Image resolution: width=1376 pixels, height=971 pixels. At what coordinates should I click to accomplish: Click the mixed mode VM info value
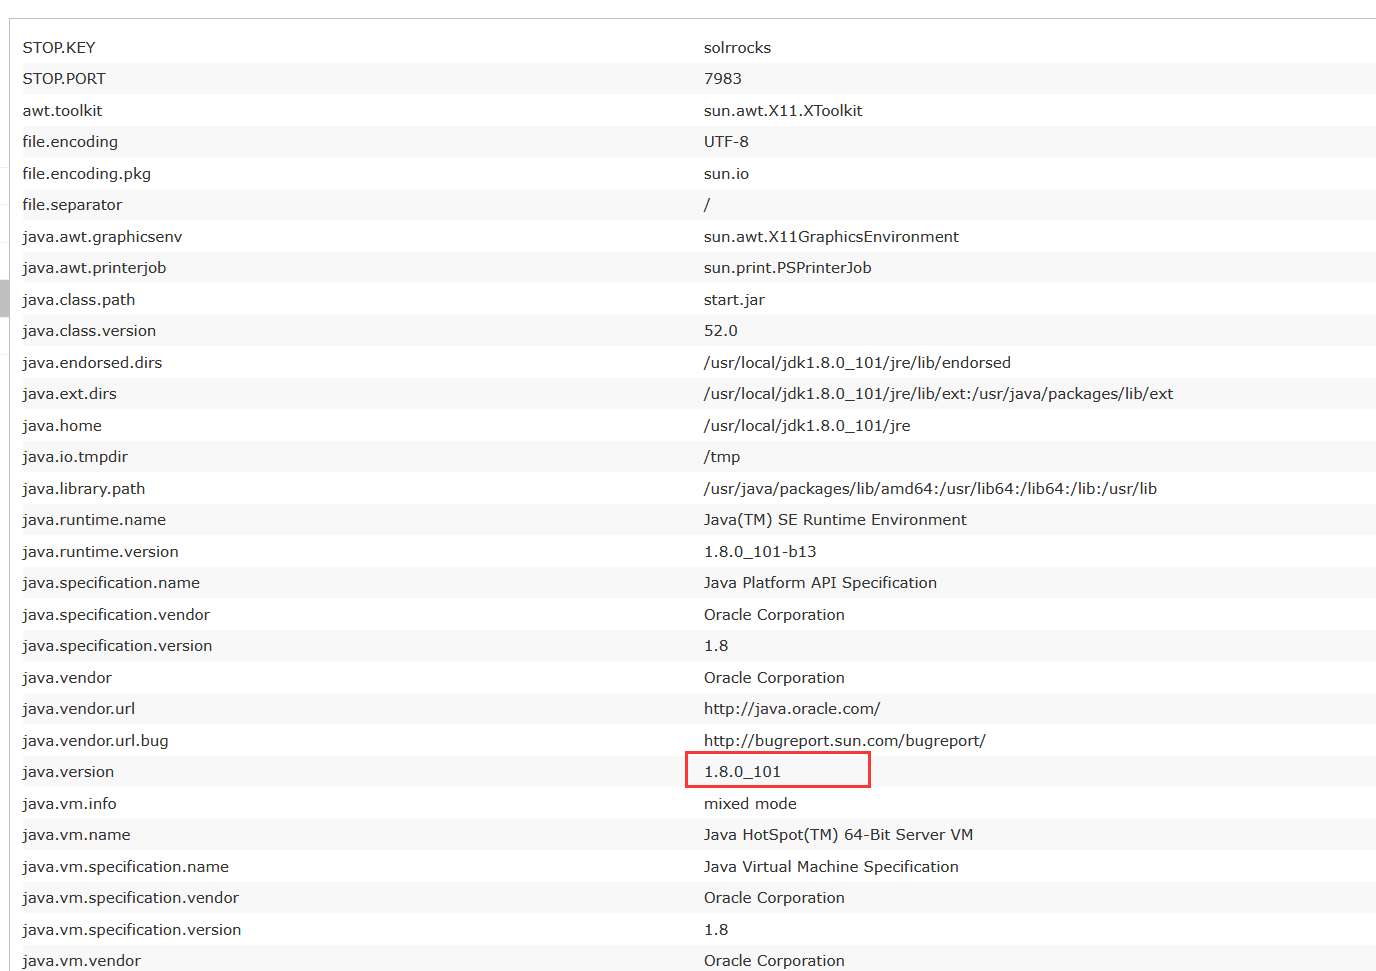coord(749,804)
